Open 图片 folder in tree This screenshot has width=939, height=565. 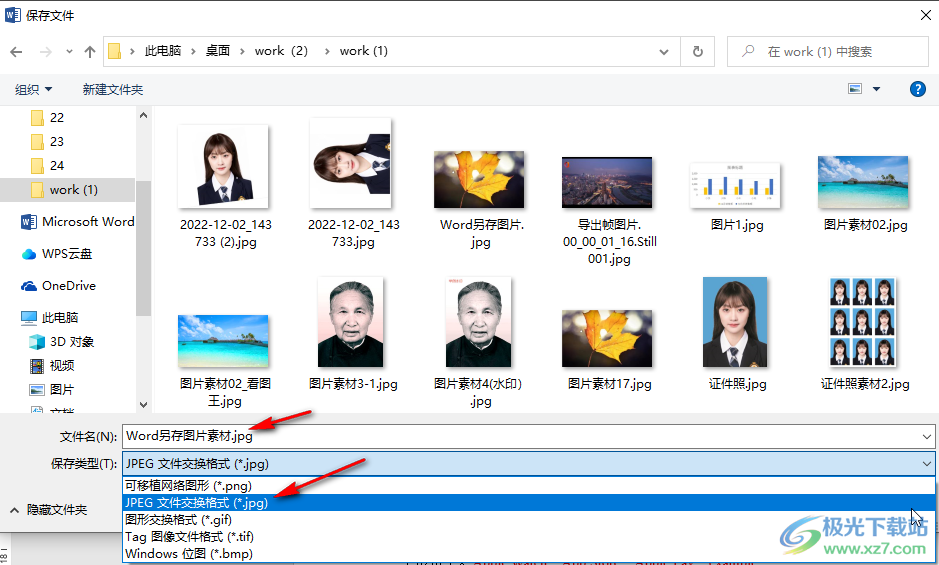(x=52, y=389)
